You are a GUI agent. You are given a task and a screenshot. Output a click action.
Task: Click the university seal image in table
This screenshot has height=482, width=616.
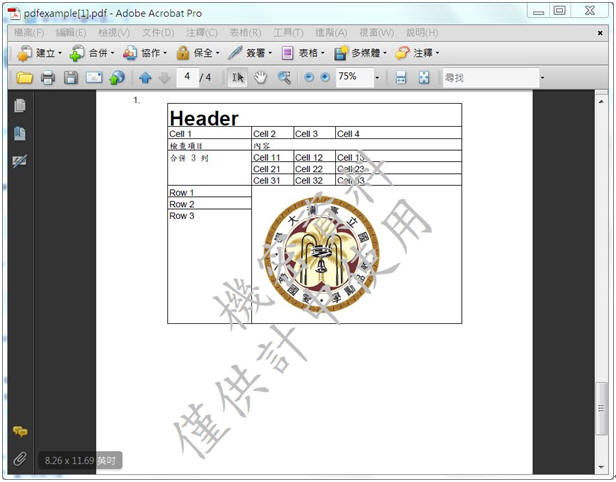pos(322,255)
